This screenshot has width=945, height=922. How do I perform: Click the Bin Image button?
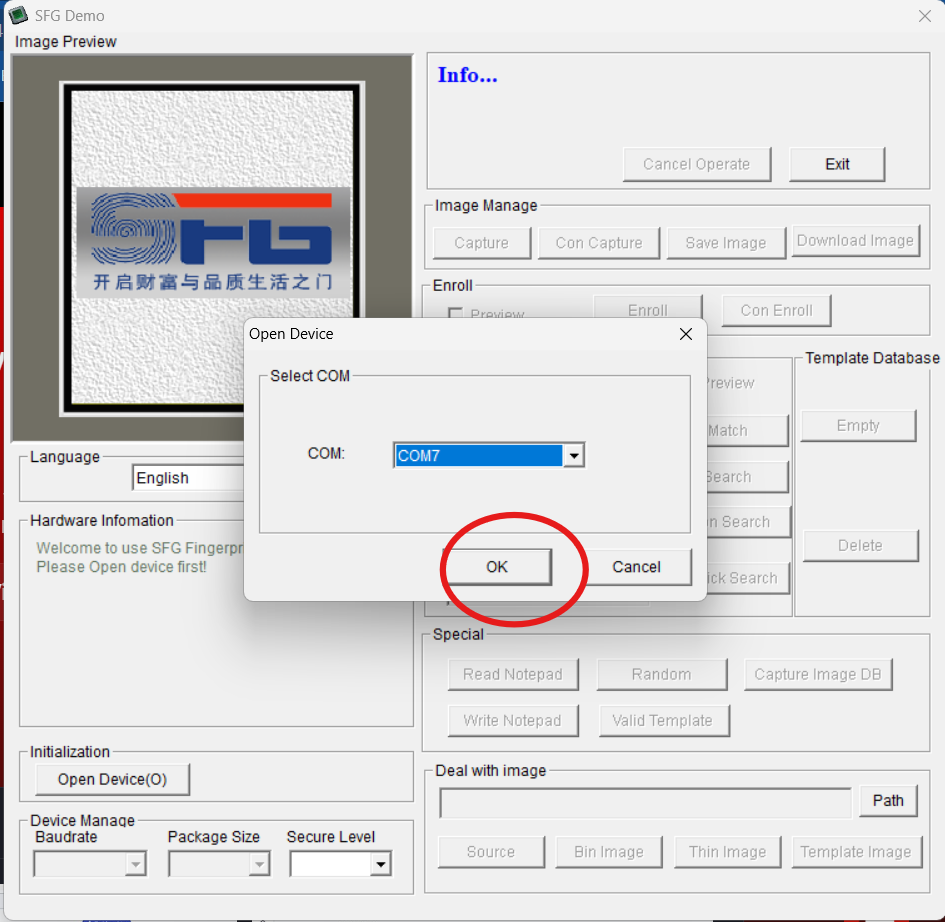[x=609, y=851]
